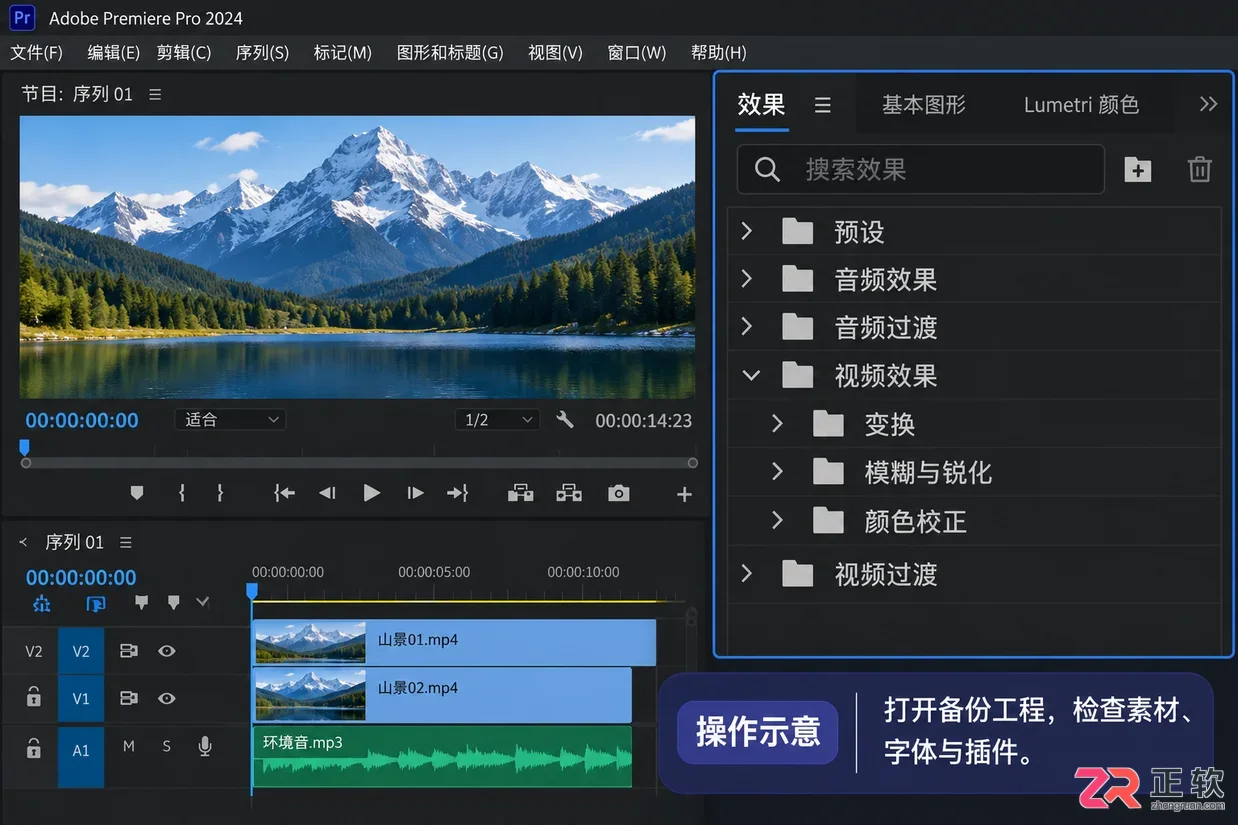Click the 搜索效果 search field
Screen dimensions: 1238x825
click(921, 169)
